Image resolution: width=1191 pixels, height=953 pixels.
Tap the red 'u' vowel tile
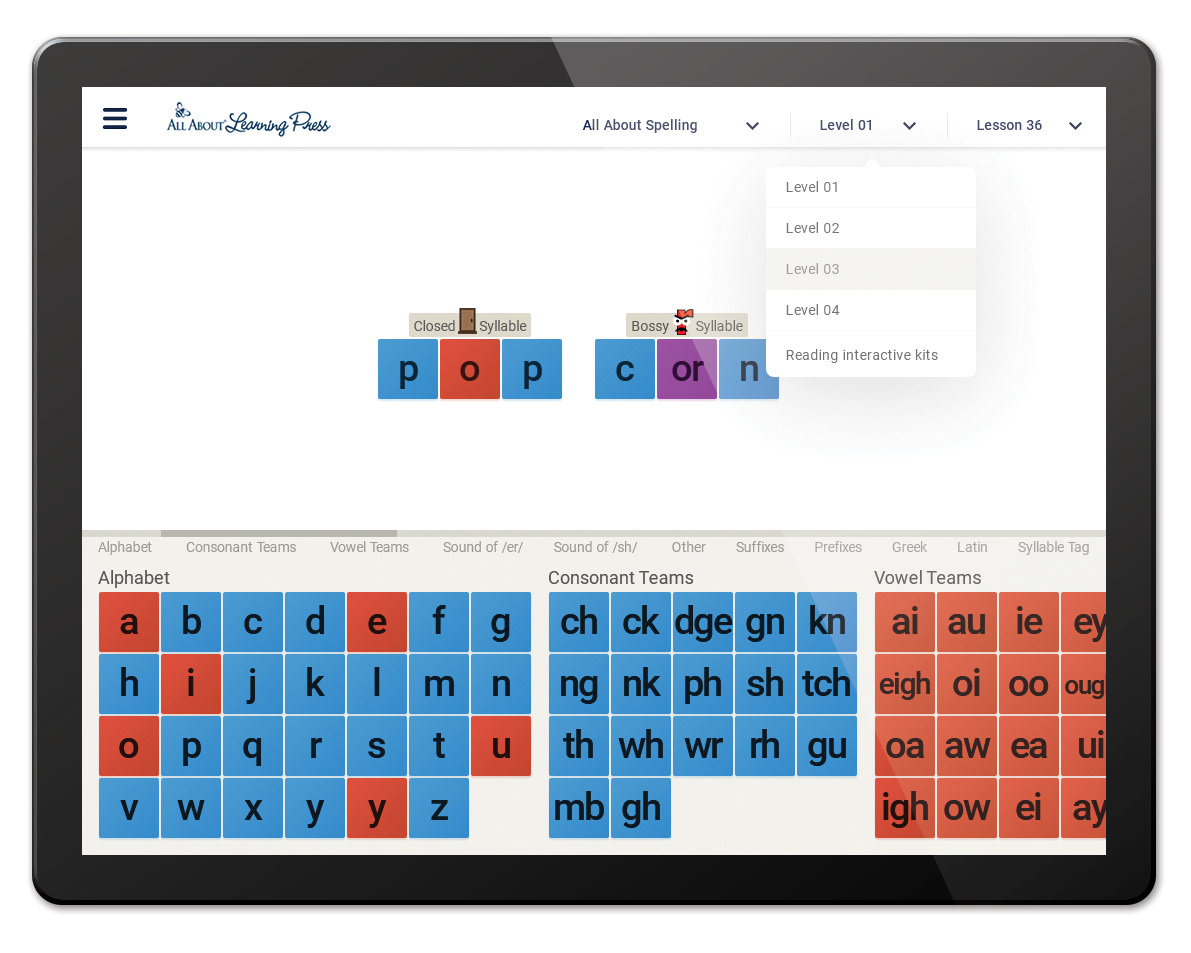click(x=501, y=746)
